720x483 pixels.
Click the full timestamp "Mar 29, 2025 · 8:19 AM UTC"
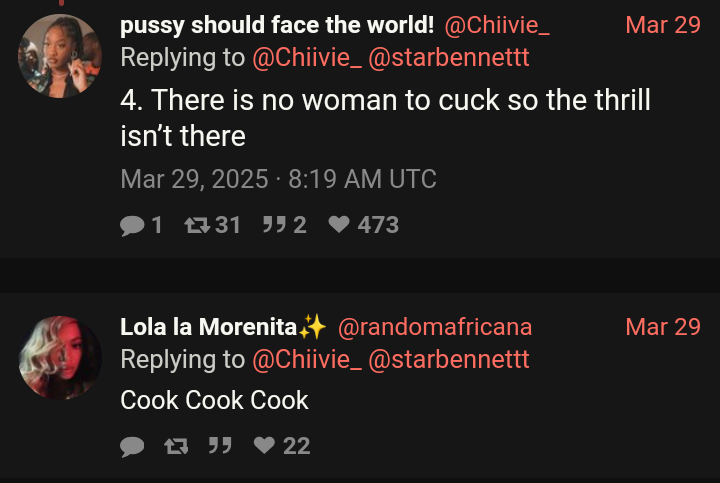tap(278, 180)
